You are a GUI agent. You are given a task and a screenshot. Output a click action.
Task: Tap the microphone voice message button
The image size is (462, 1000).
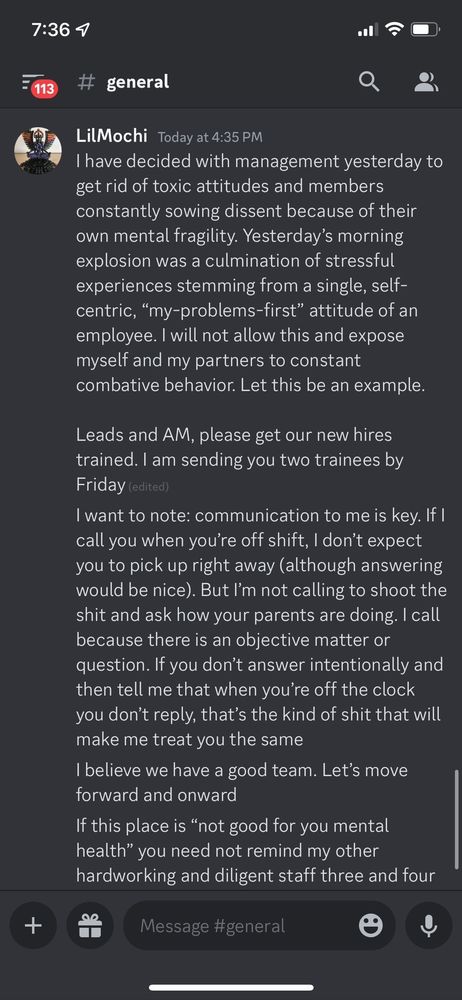[x=428, y=925]
